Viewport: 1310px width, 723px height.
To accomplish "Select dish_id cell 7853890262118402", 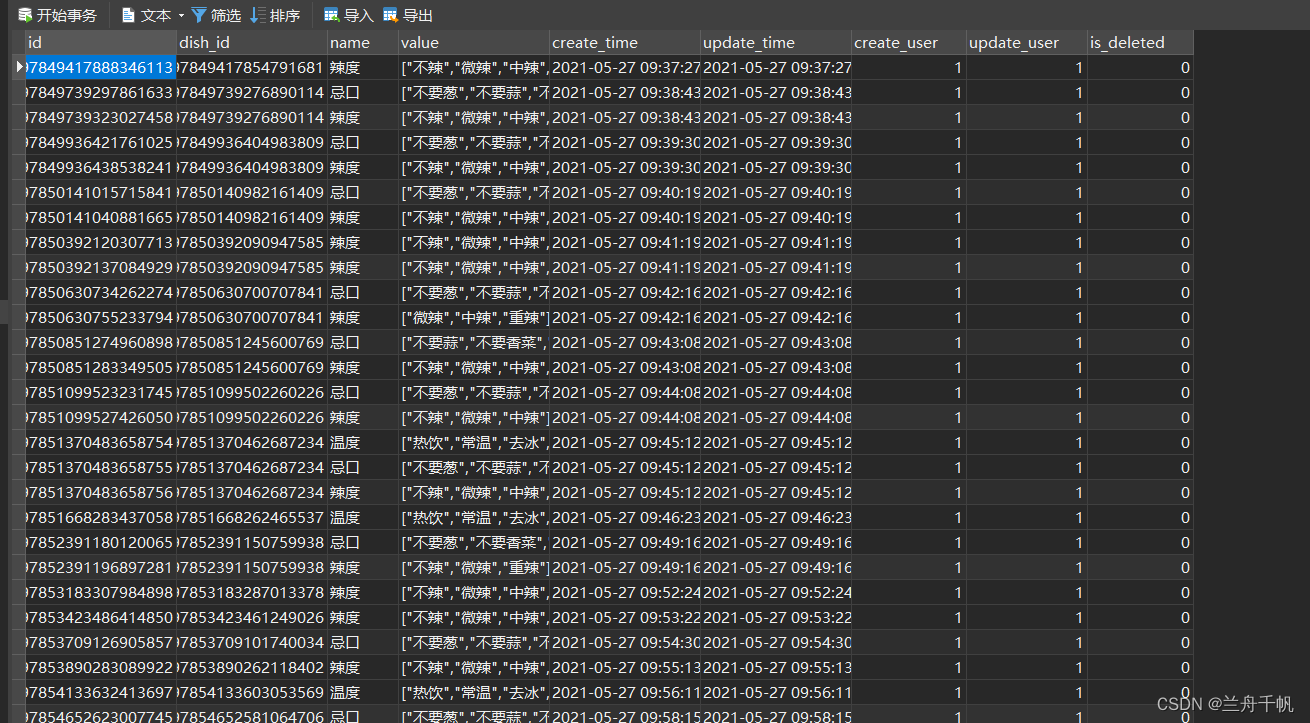I will point(252,667).
